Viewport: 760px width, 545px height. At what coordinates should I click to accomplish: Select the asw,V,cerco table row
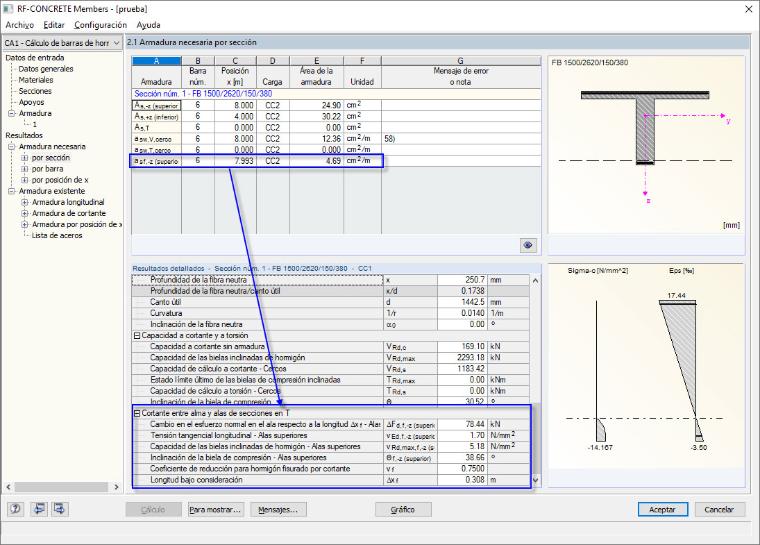pos(336,139)
